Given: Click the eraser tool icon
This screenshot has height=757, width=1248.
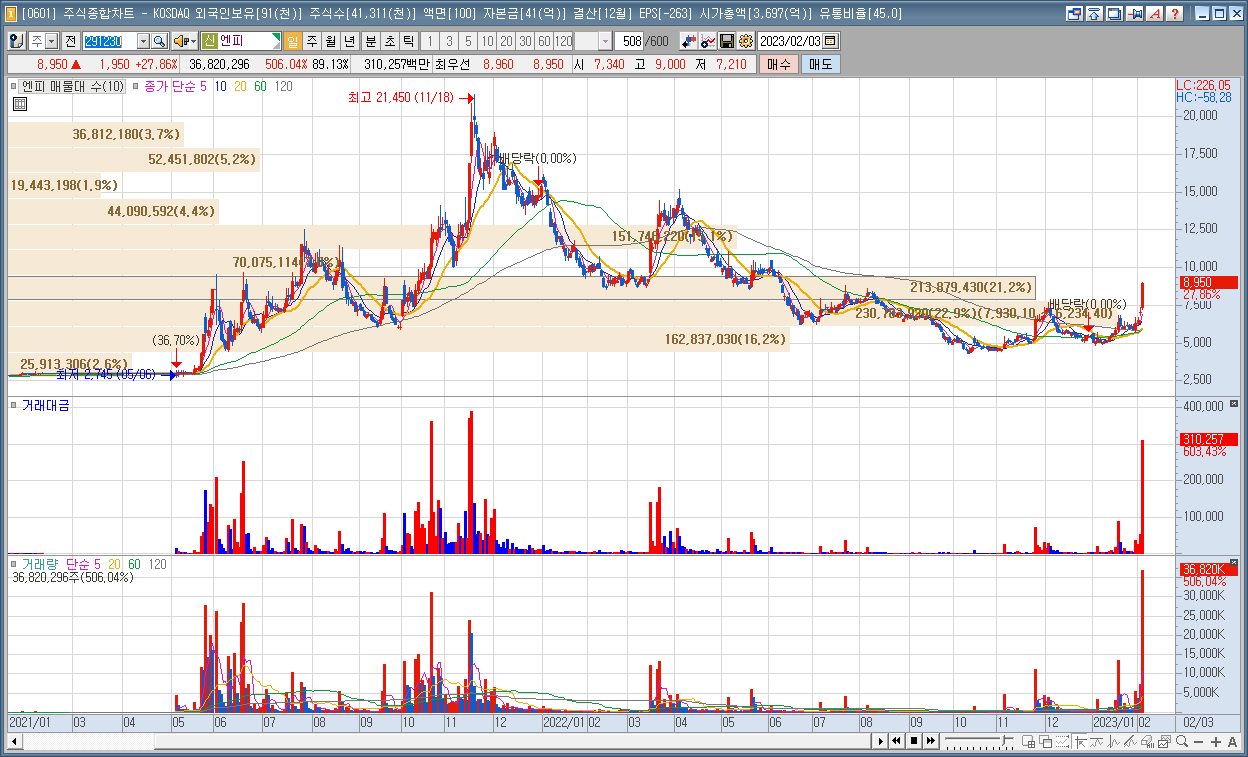Looking at the screenshot, I should click(x=1148, y=741).
